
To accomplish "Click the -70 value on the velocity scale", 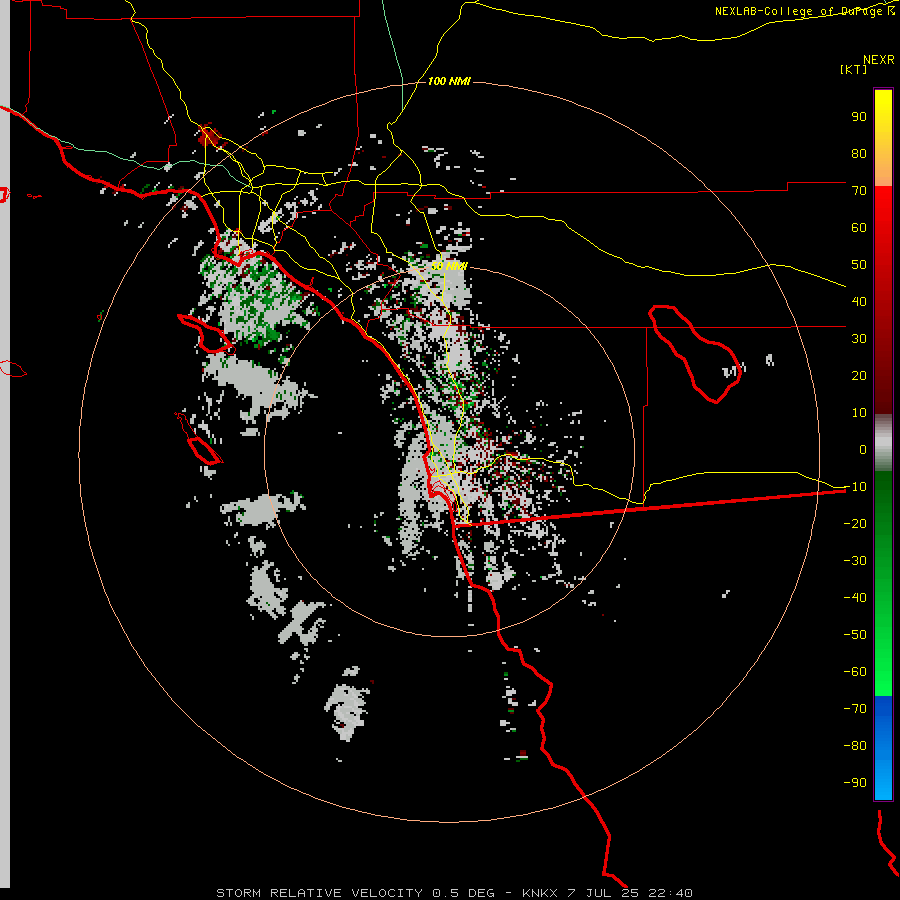I will (855, 709).
